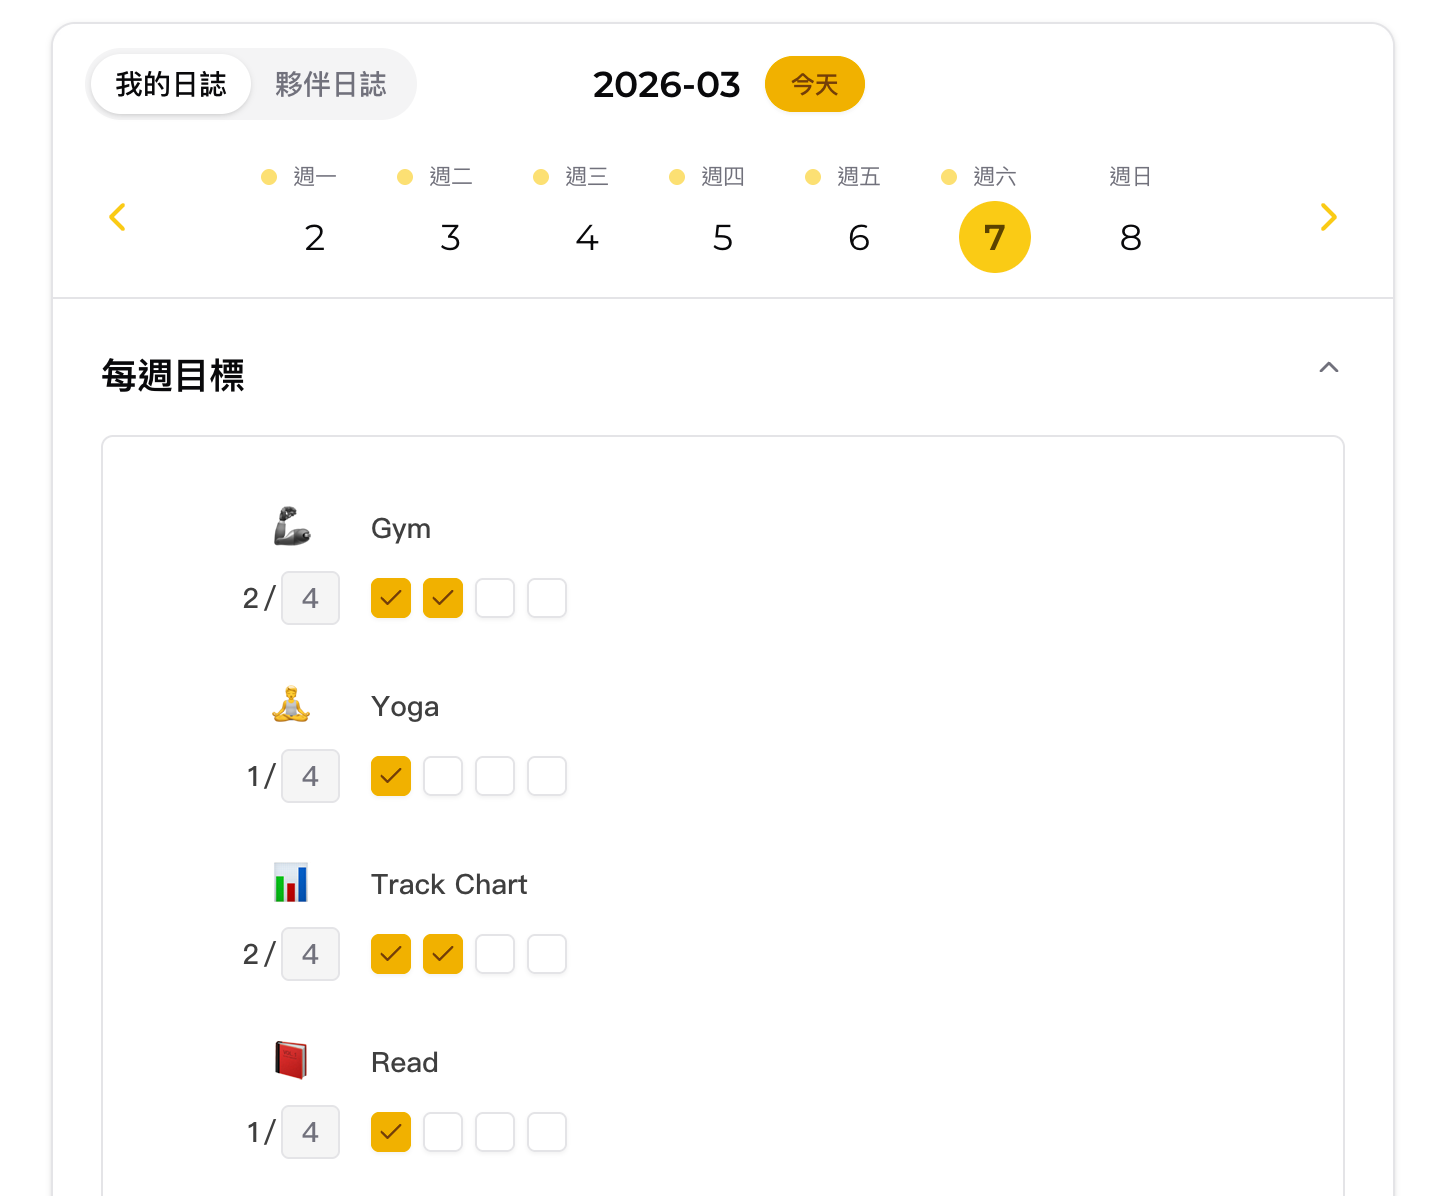Select the 我的日誌 tab
The width and height of the screenshot is (1446, 1196).
[x=171, y=84]
